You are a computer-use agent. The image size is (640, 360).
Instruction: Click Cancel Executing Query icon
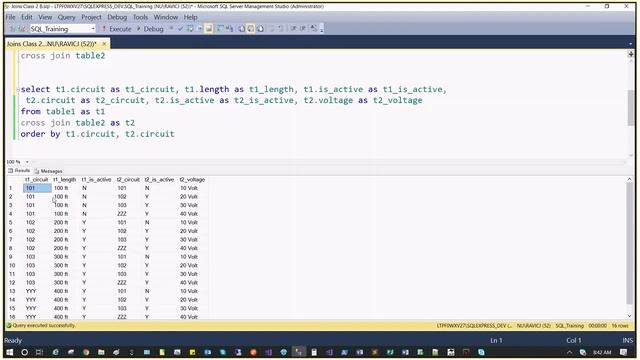tap(171, 29)
